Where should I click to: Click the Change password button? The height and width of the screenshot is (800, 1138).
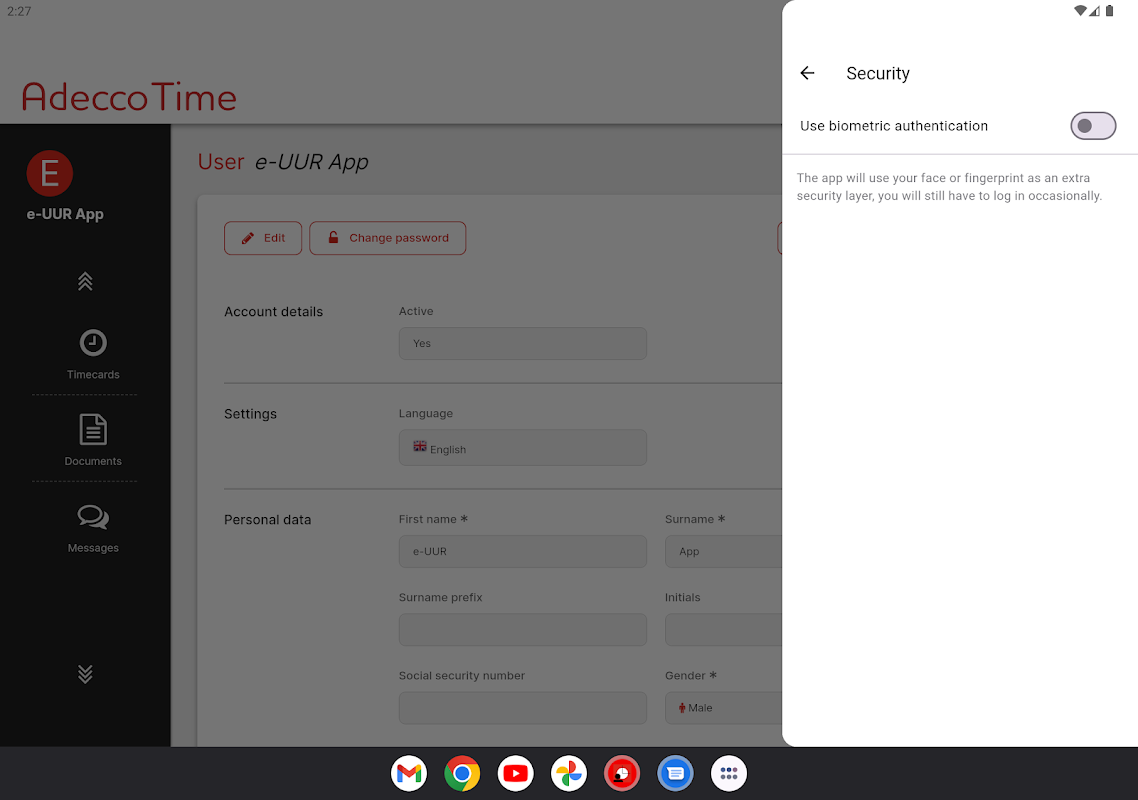point(388,238)
